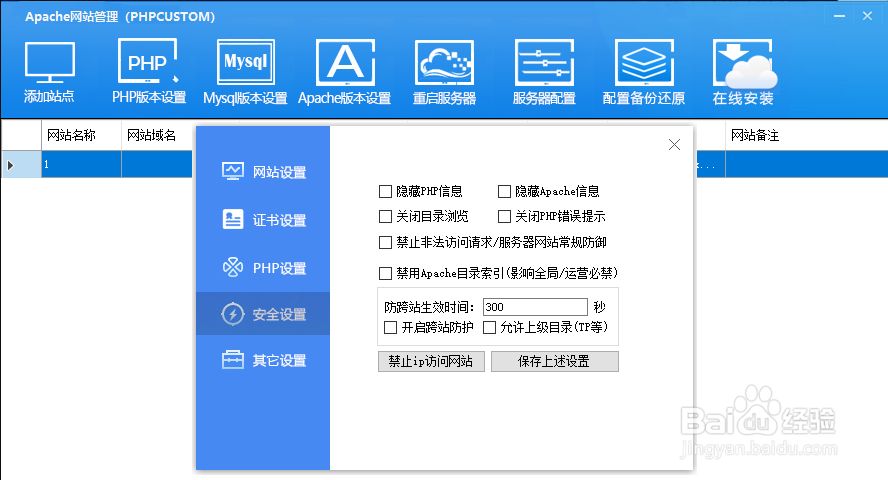Screen dimensions: 888x480
Task: Close the settings dialog
Action: point(674,145)
